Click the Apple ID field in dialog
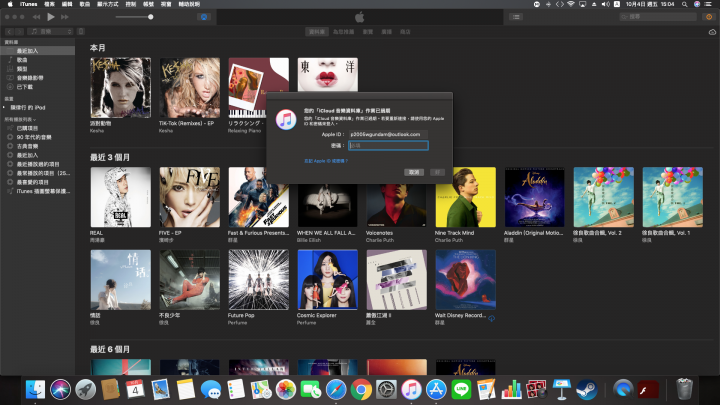Screen dimensions: 720x405 (x=388, y=134)
